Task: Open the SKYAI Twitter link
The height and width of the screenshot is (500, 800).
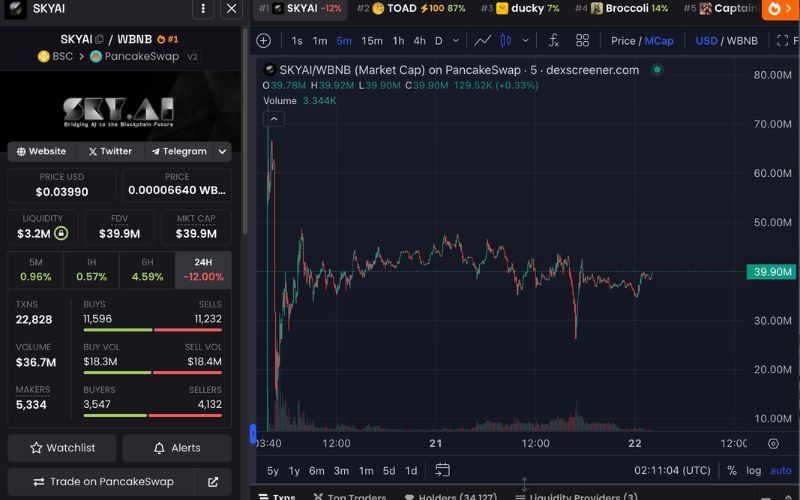Action: pos(110,152)
